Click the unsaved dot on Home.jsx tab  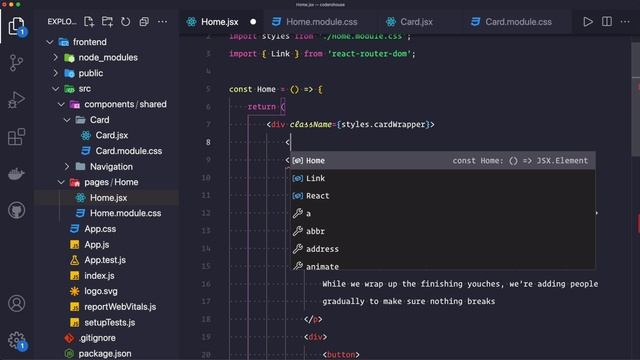point(253,22)
